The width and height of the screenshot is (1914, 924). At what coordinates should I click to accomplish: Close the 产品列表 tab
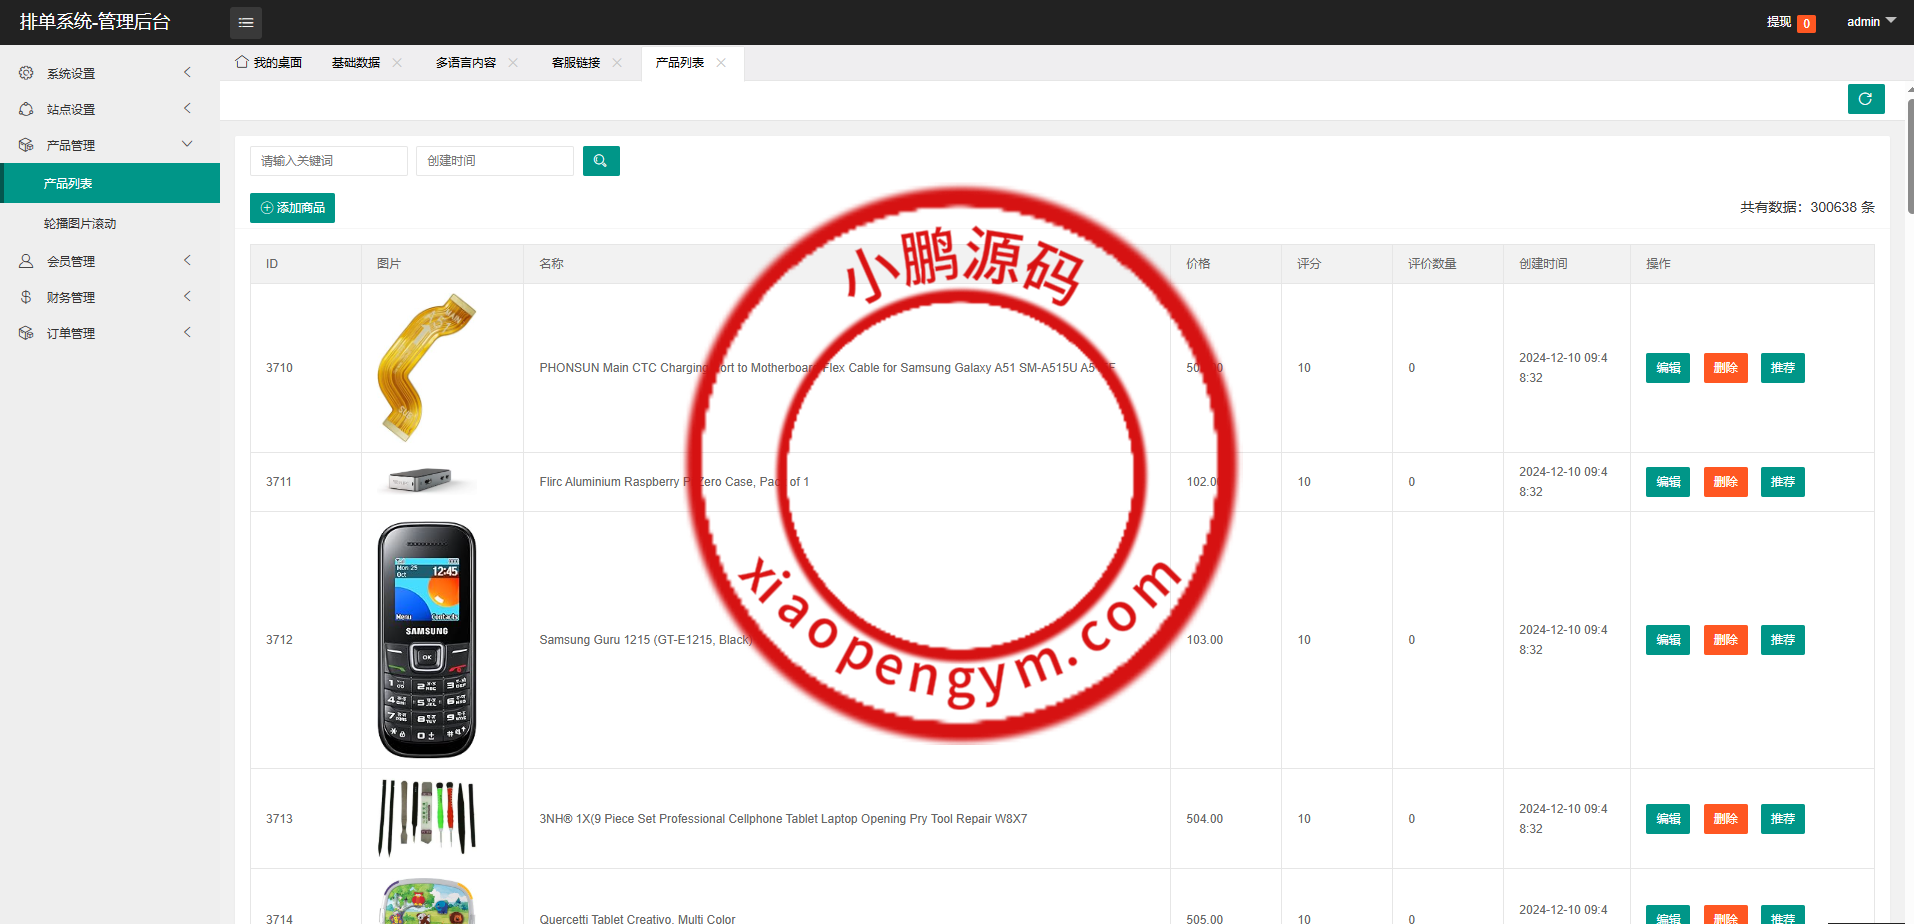[721, 63]
